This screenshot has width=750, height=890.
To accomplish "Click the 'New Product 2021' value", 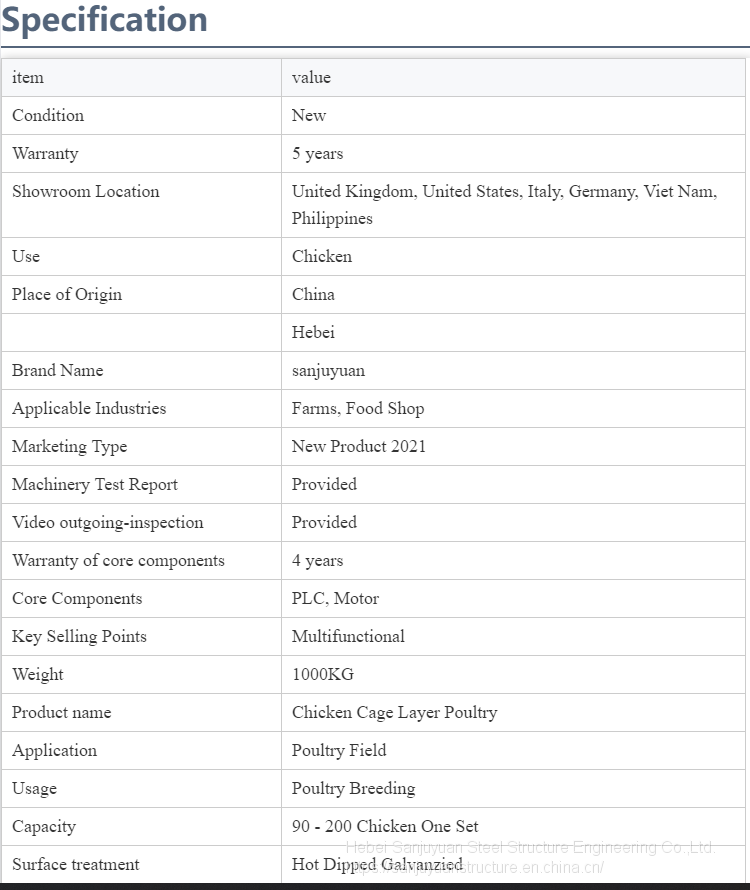I will tap(359, 447).
